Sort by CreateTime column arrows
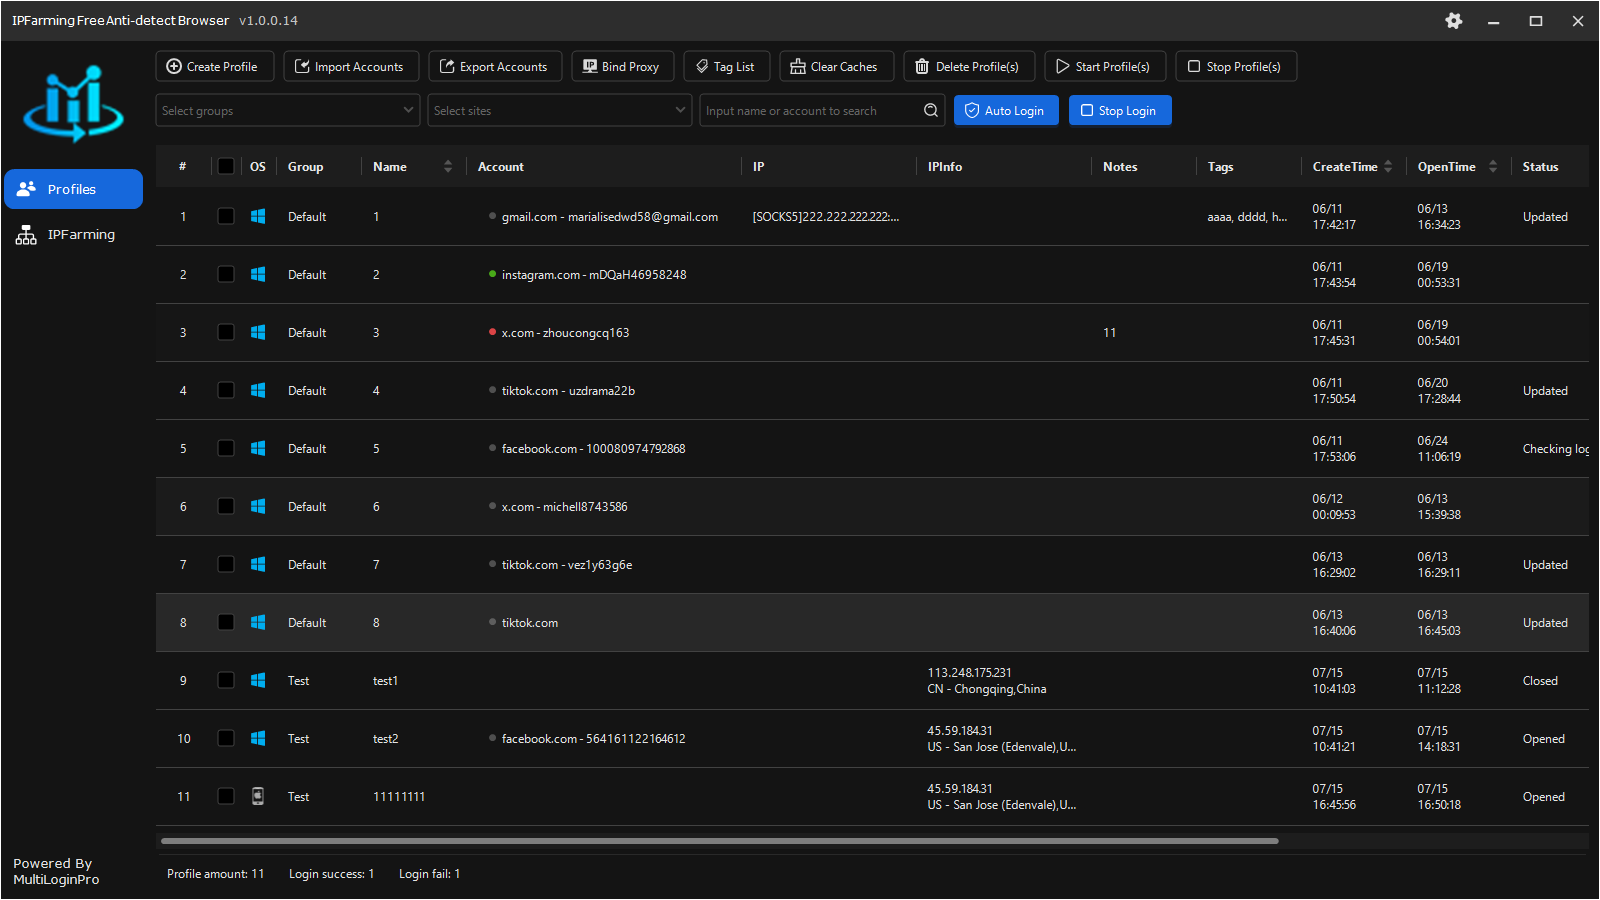Screen dimensions: 1600x900 coord(1388,167)
